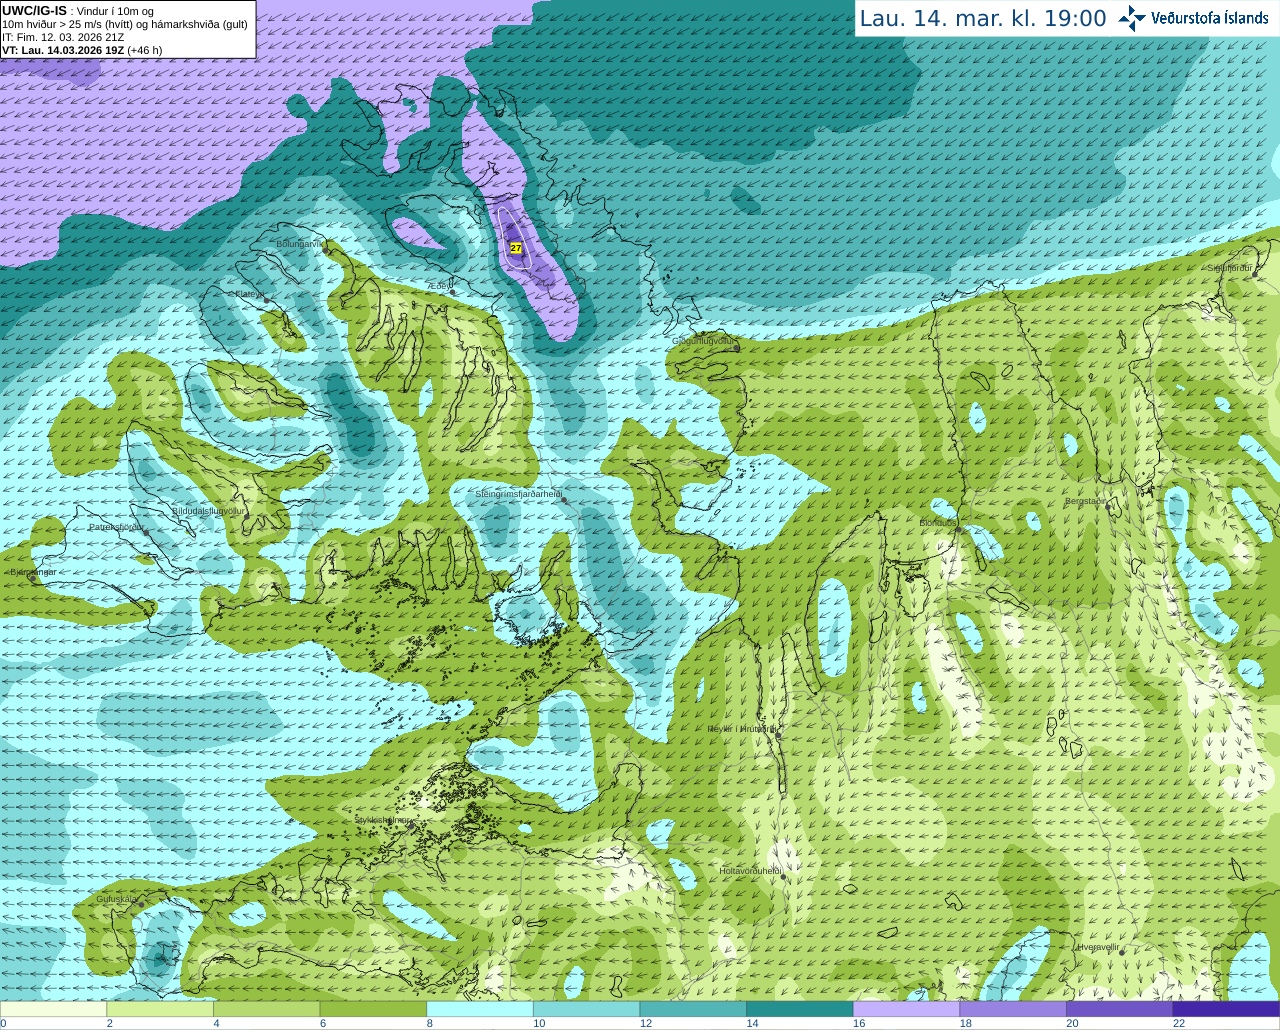
Task: Click the medium purple 18–20 scale swatch
Action: pos(1013,1009)
